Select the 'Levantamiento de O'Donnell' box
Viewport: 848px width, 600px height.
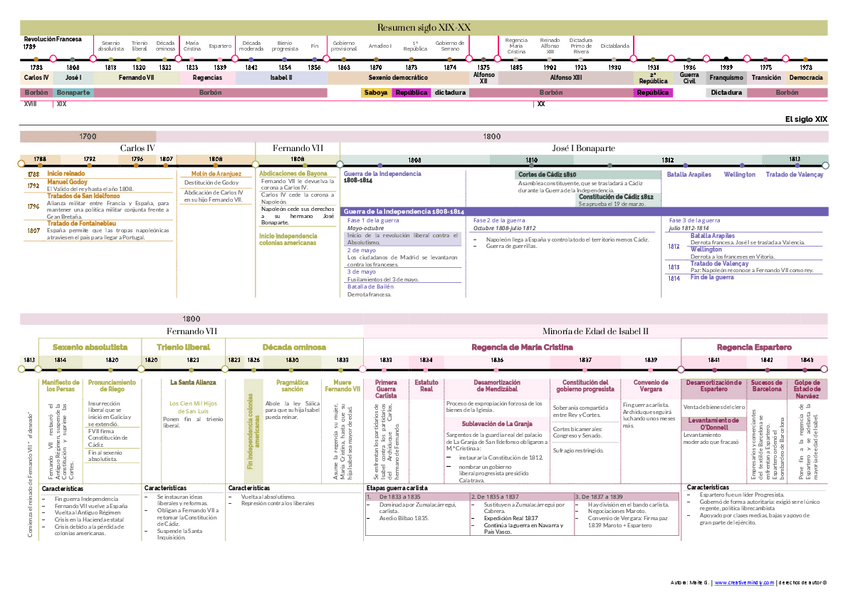713,424
